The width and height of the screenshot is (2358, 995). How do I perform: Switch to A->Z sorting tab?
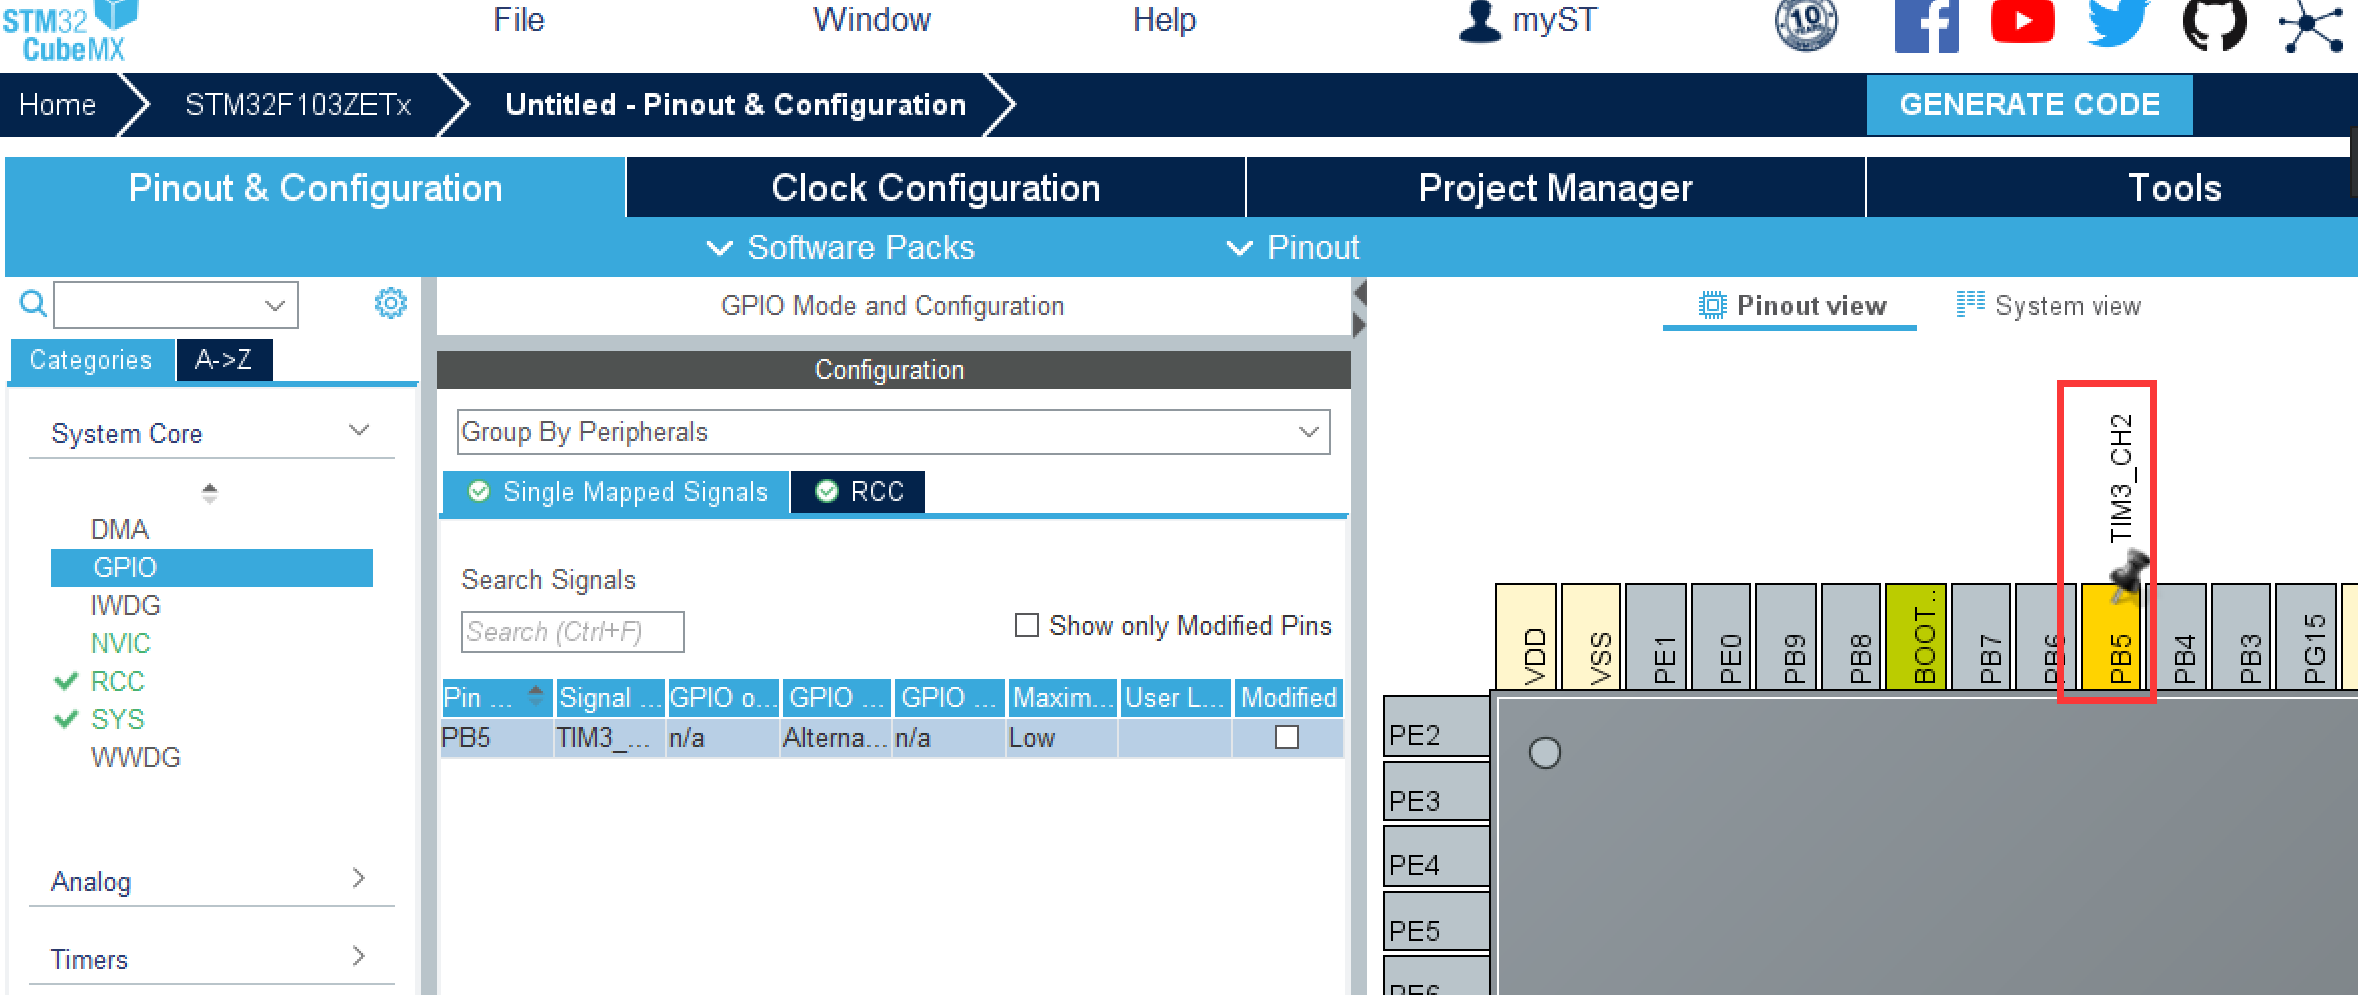[224, 360]
